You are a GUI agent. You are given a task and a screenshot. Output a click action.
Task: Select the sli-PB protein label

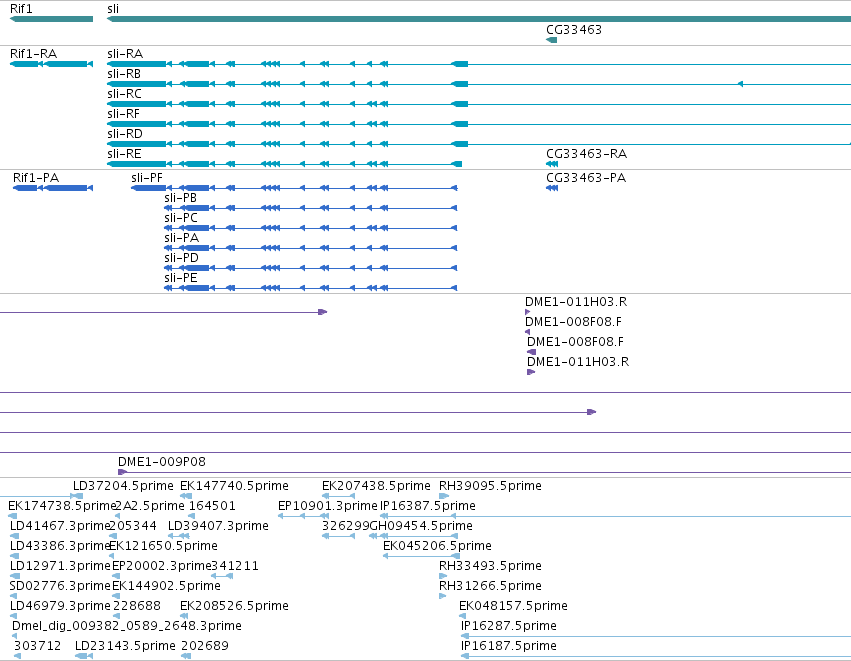point(180,198)
